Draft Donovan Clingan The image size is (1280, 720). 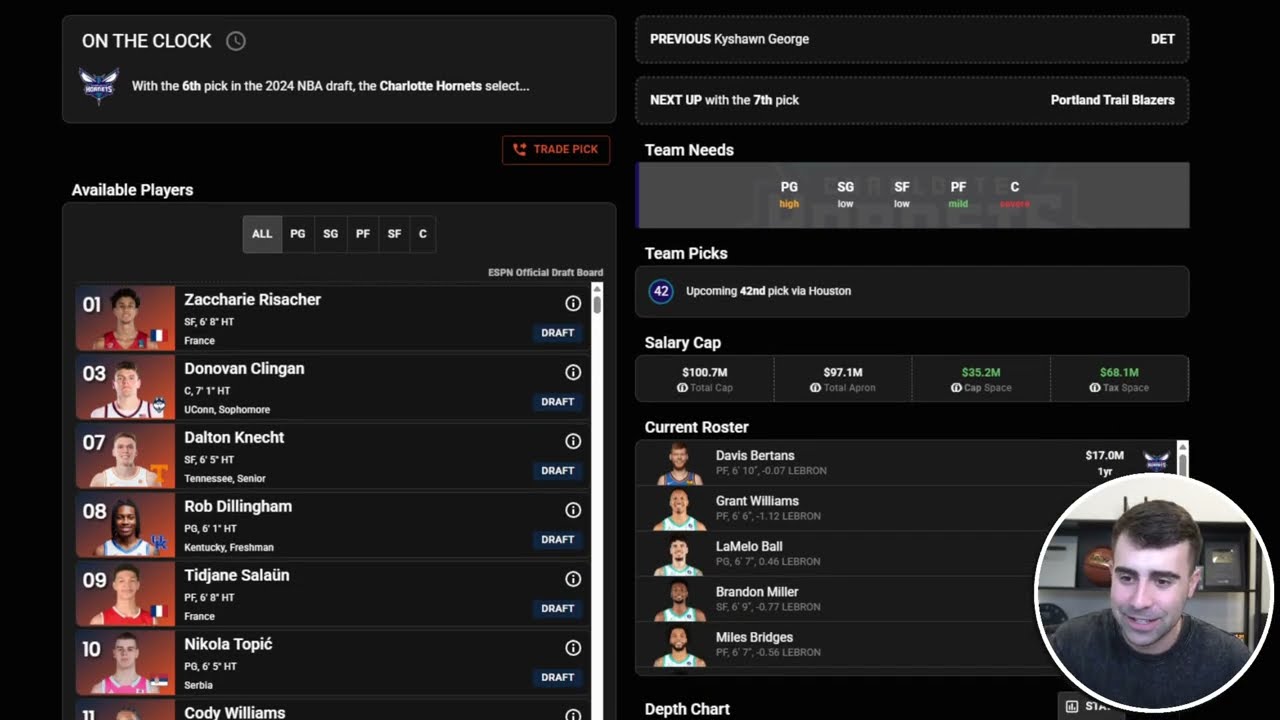pyautogui.click(x=558, y=402)
